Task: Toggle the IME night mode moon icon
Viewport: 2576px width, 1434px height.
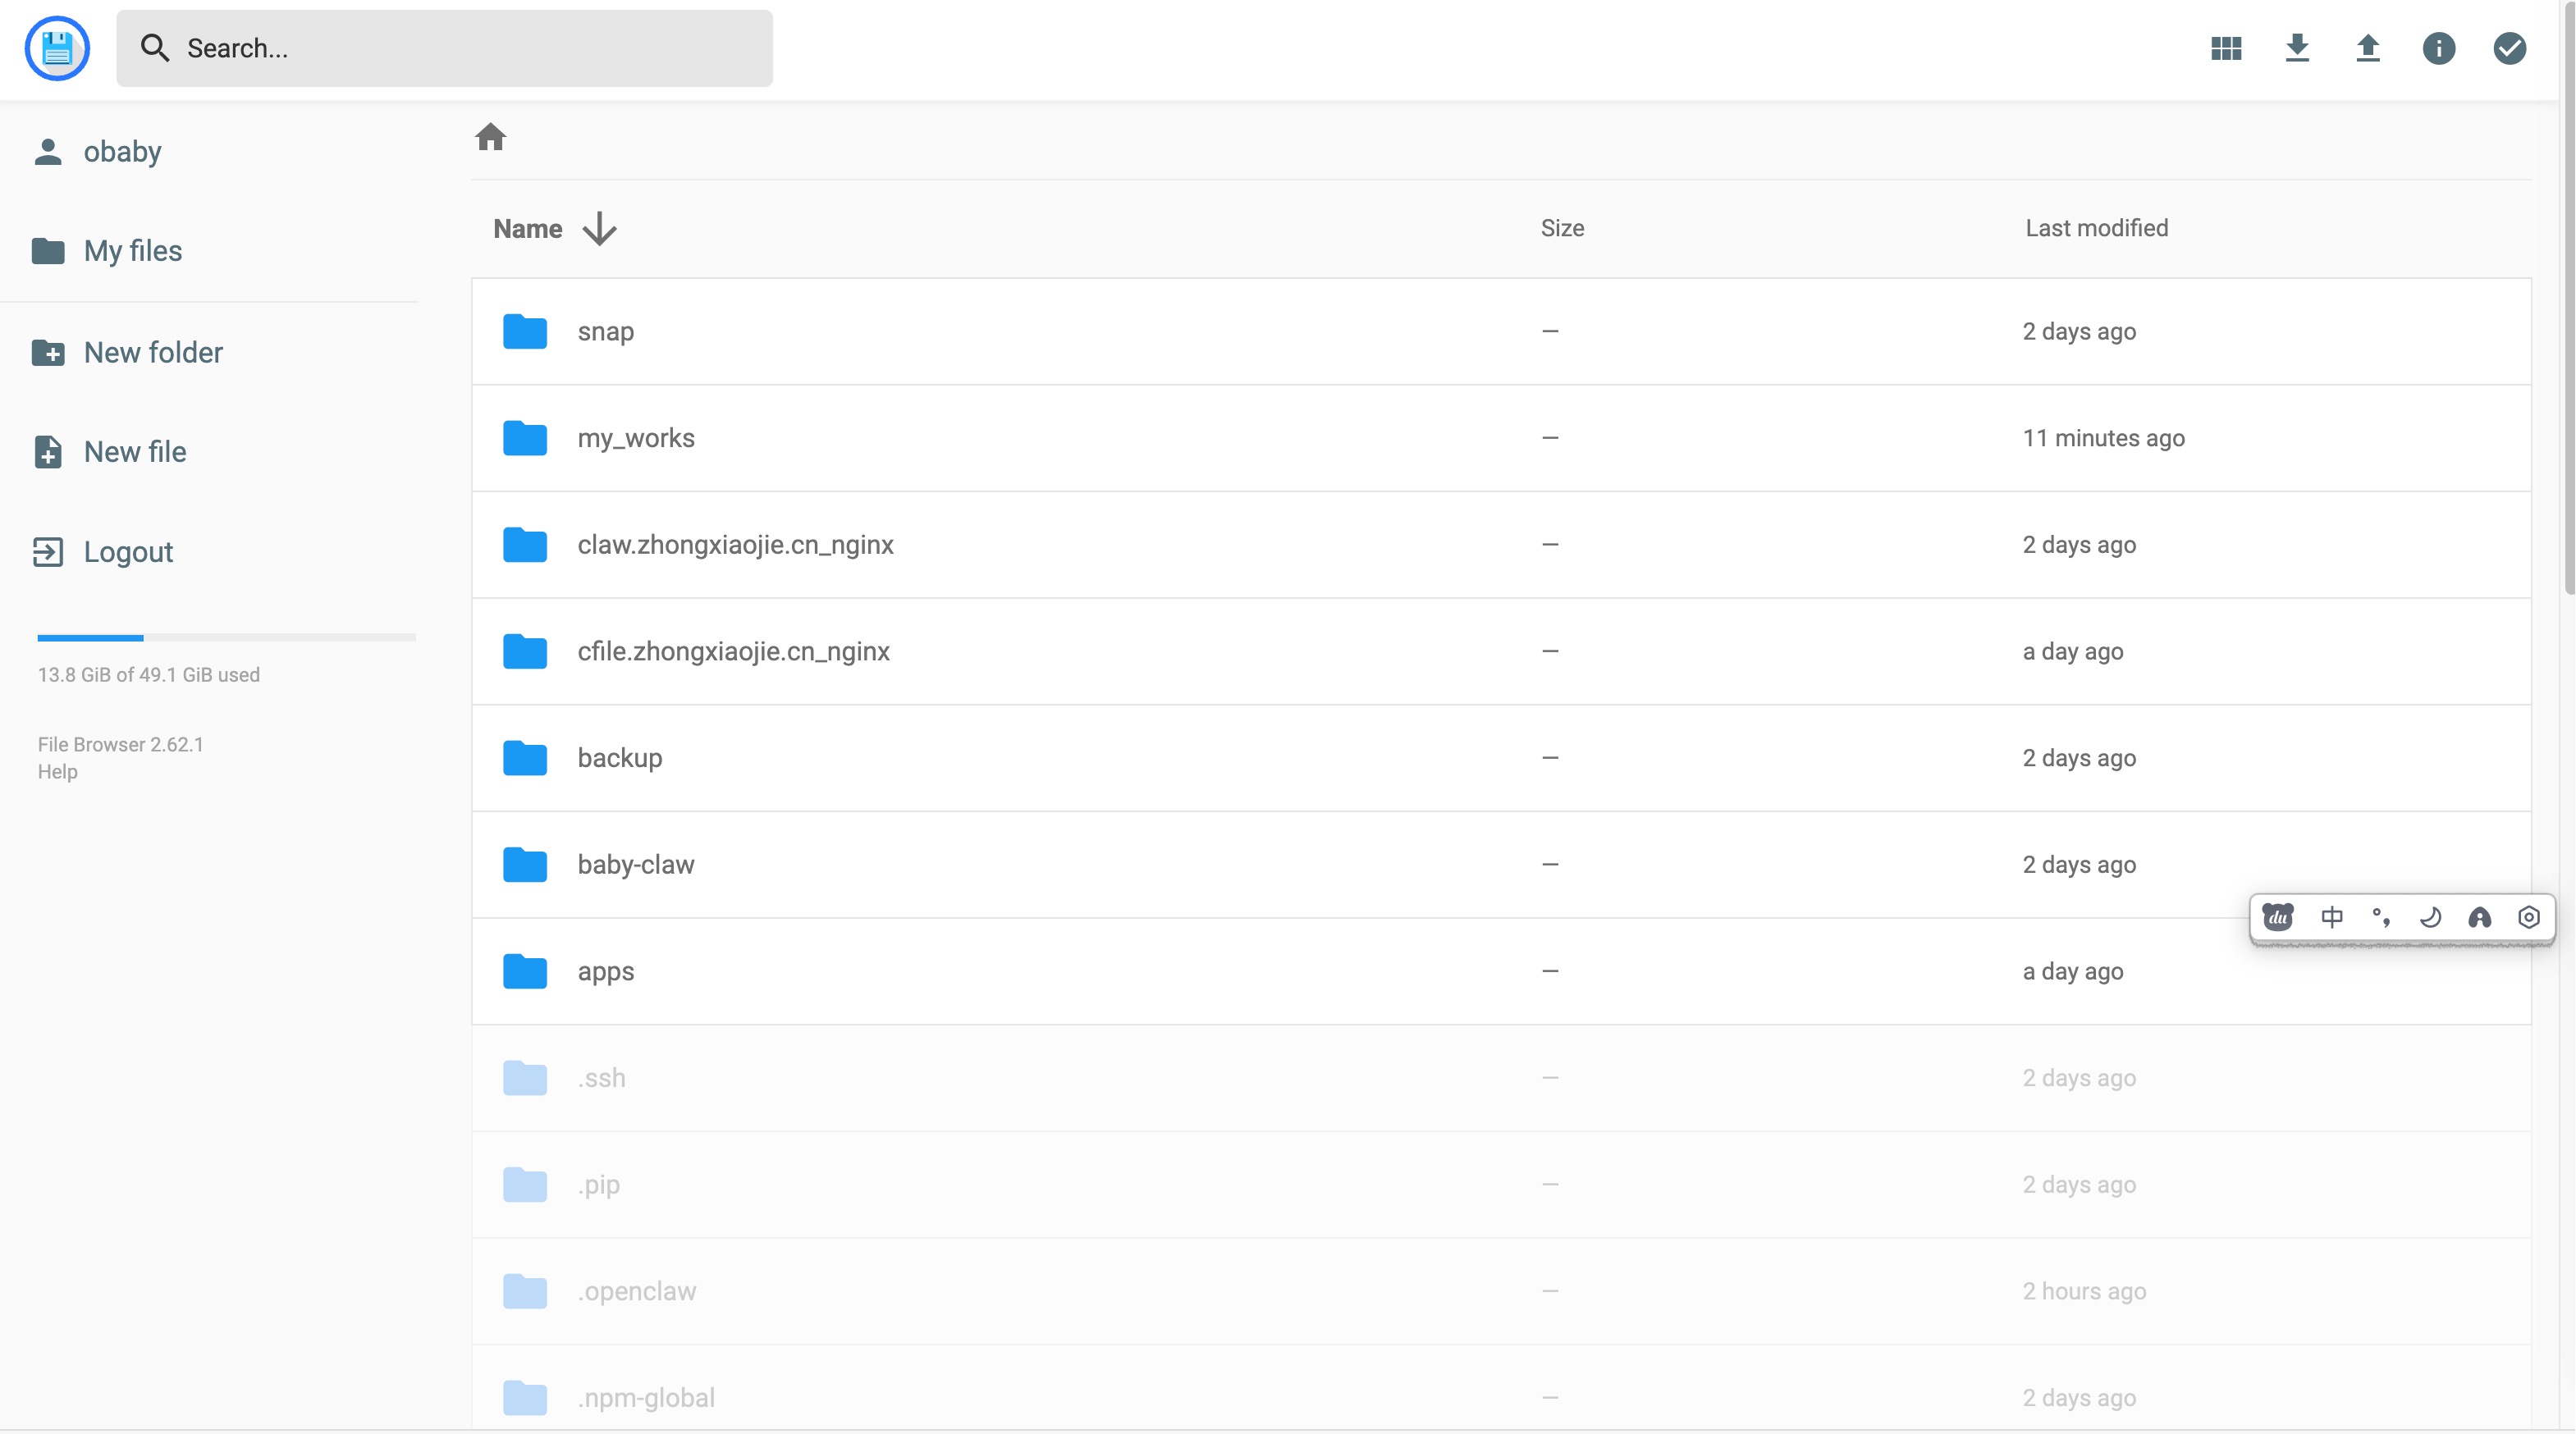Action: pyautogui.click(x=2430, y=917)
